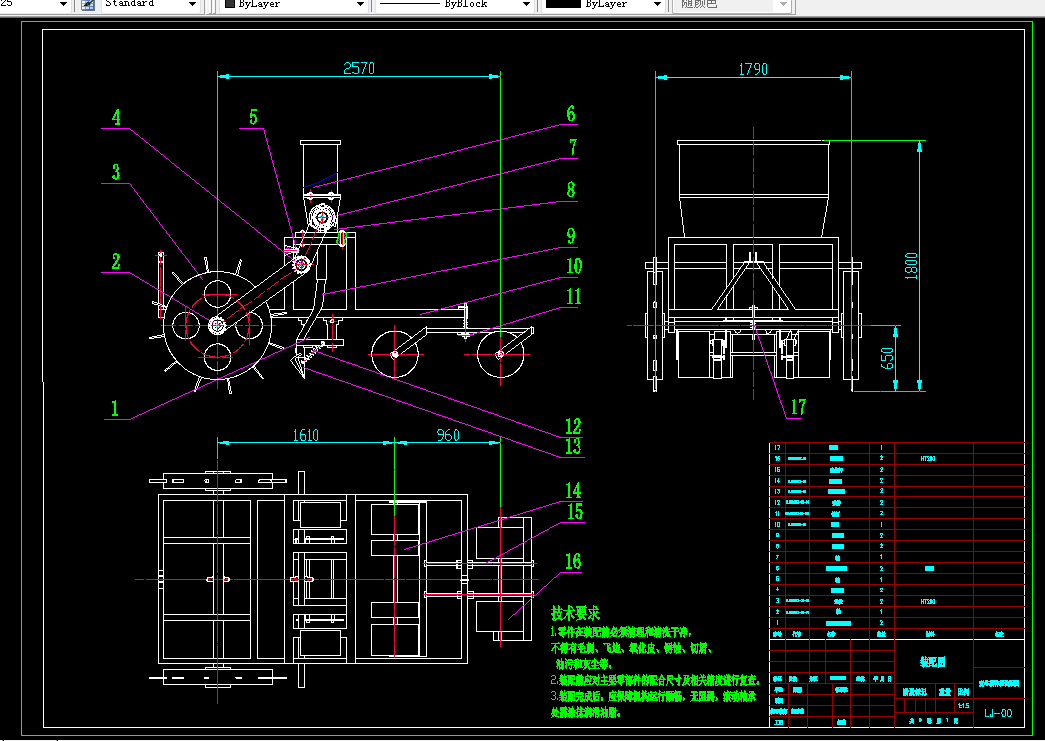The image size is (1045, 741).
Task: Select technical requirement line starting with 2.
Action: coord(656,680)
